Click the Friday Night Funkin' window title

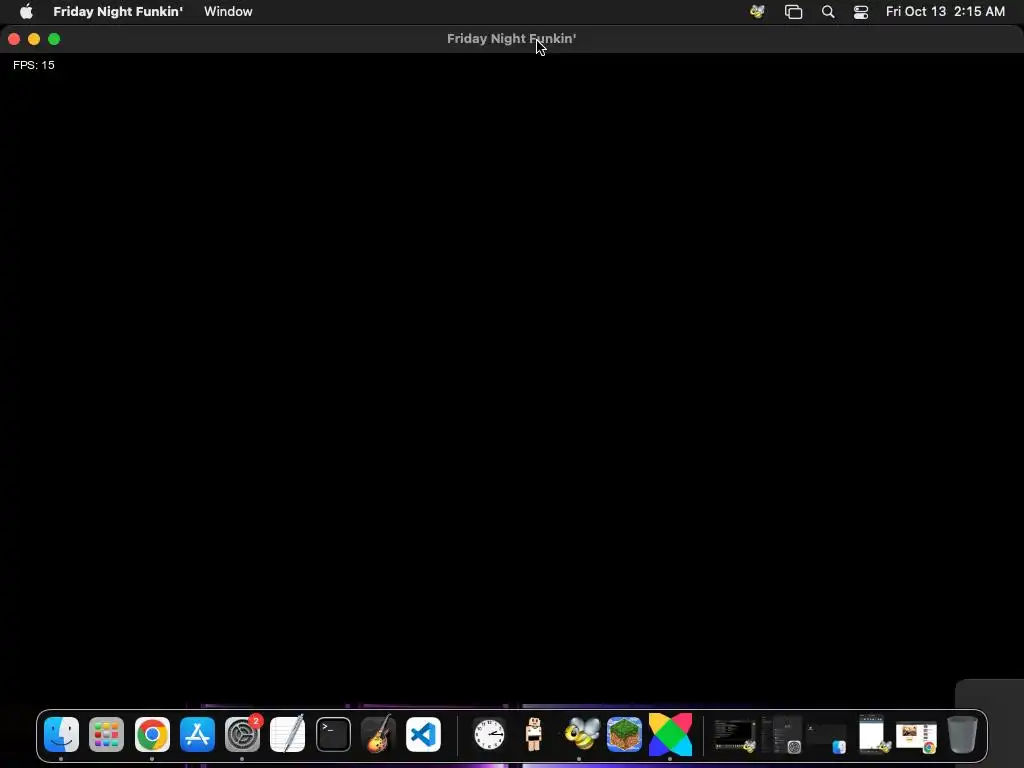click(511, 39)
